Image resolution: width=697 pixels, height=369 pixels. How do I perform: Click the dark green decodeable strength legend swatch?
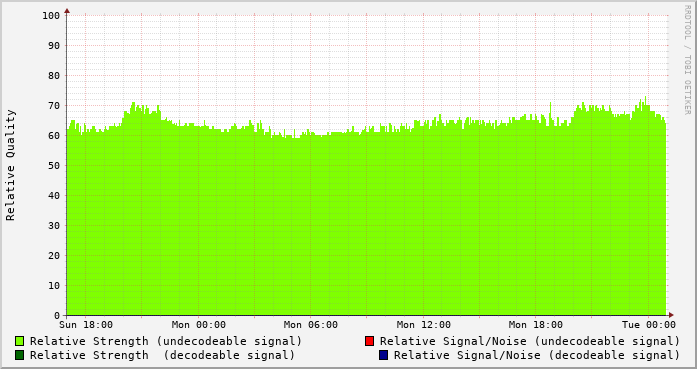pyautogui.click(x=20, y=355)
